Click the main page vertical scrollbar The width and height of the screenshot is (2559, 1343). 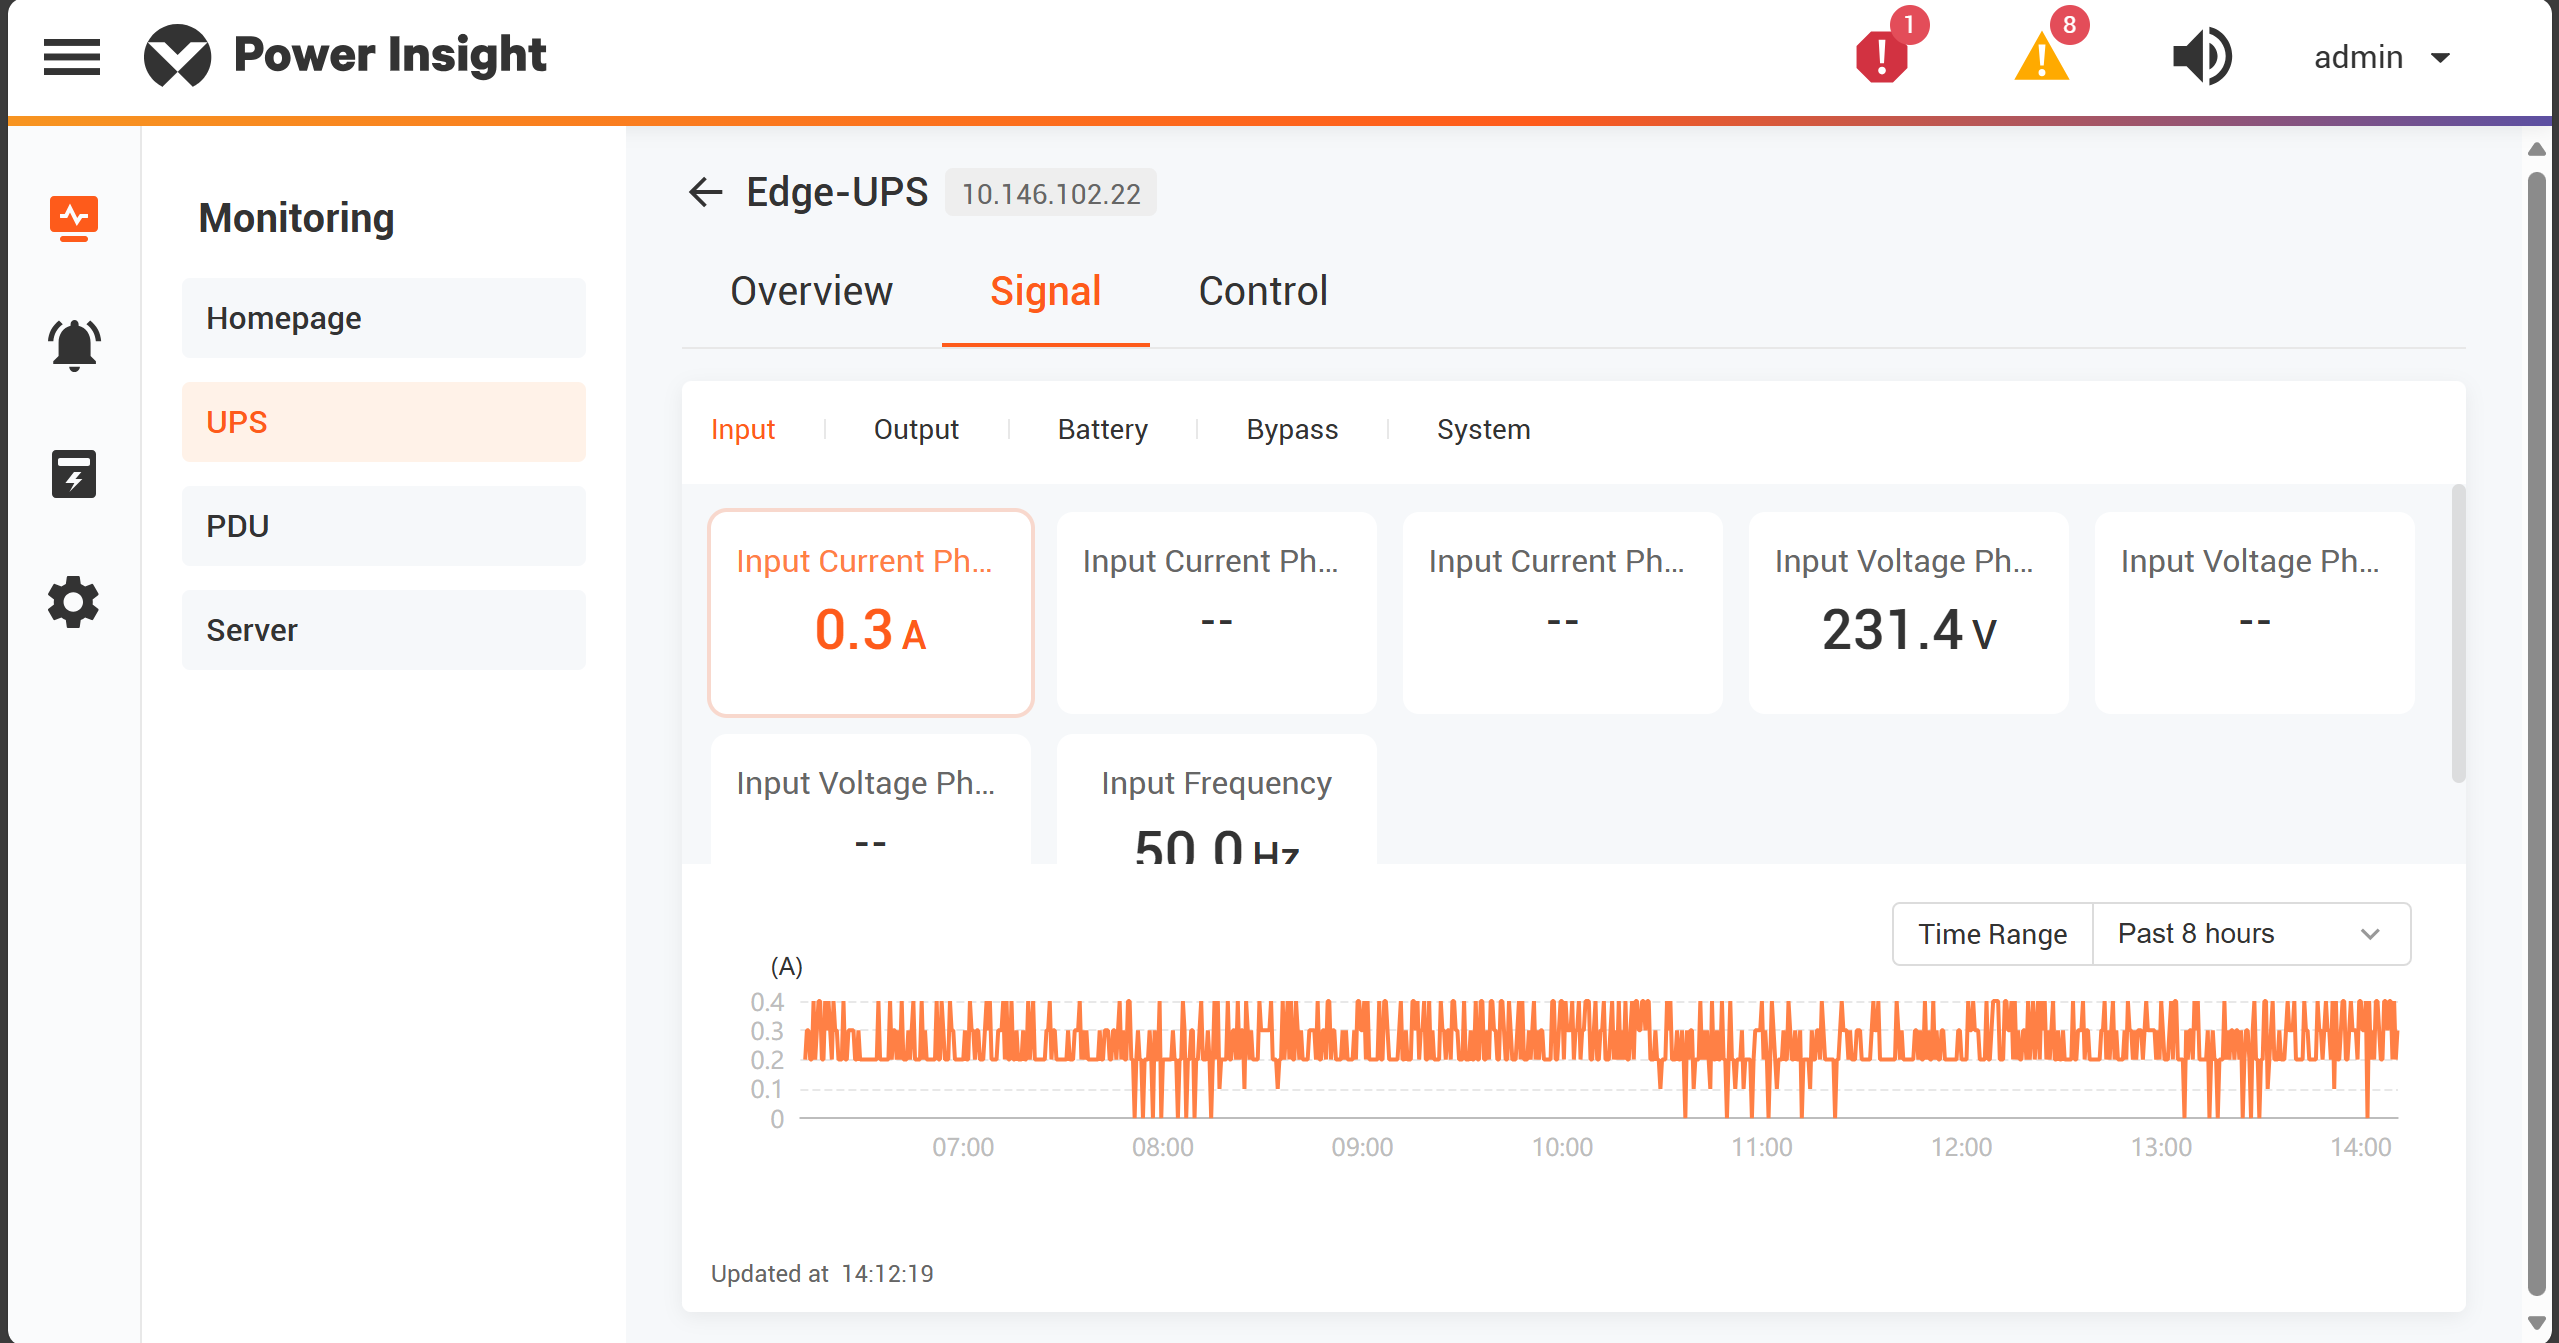pyautogui.click(x=2536, y=735)
